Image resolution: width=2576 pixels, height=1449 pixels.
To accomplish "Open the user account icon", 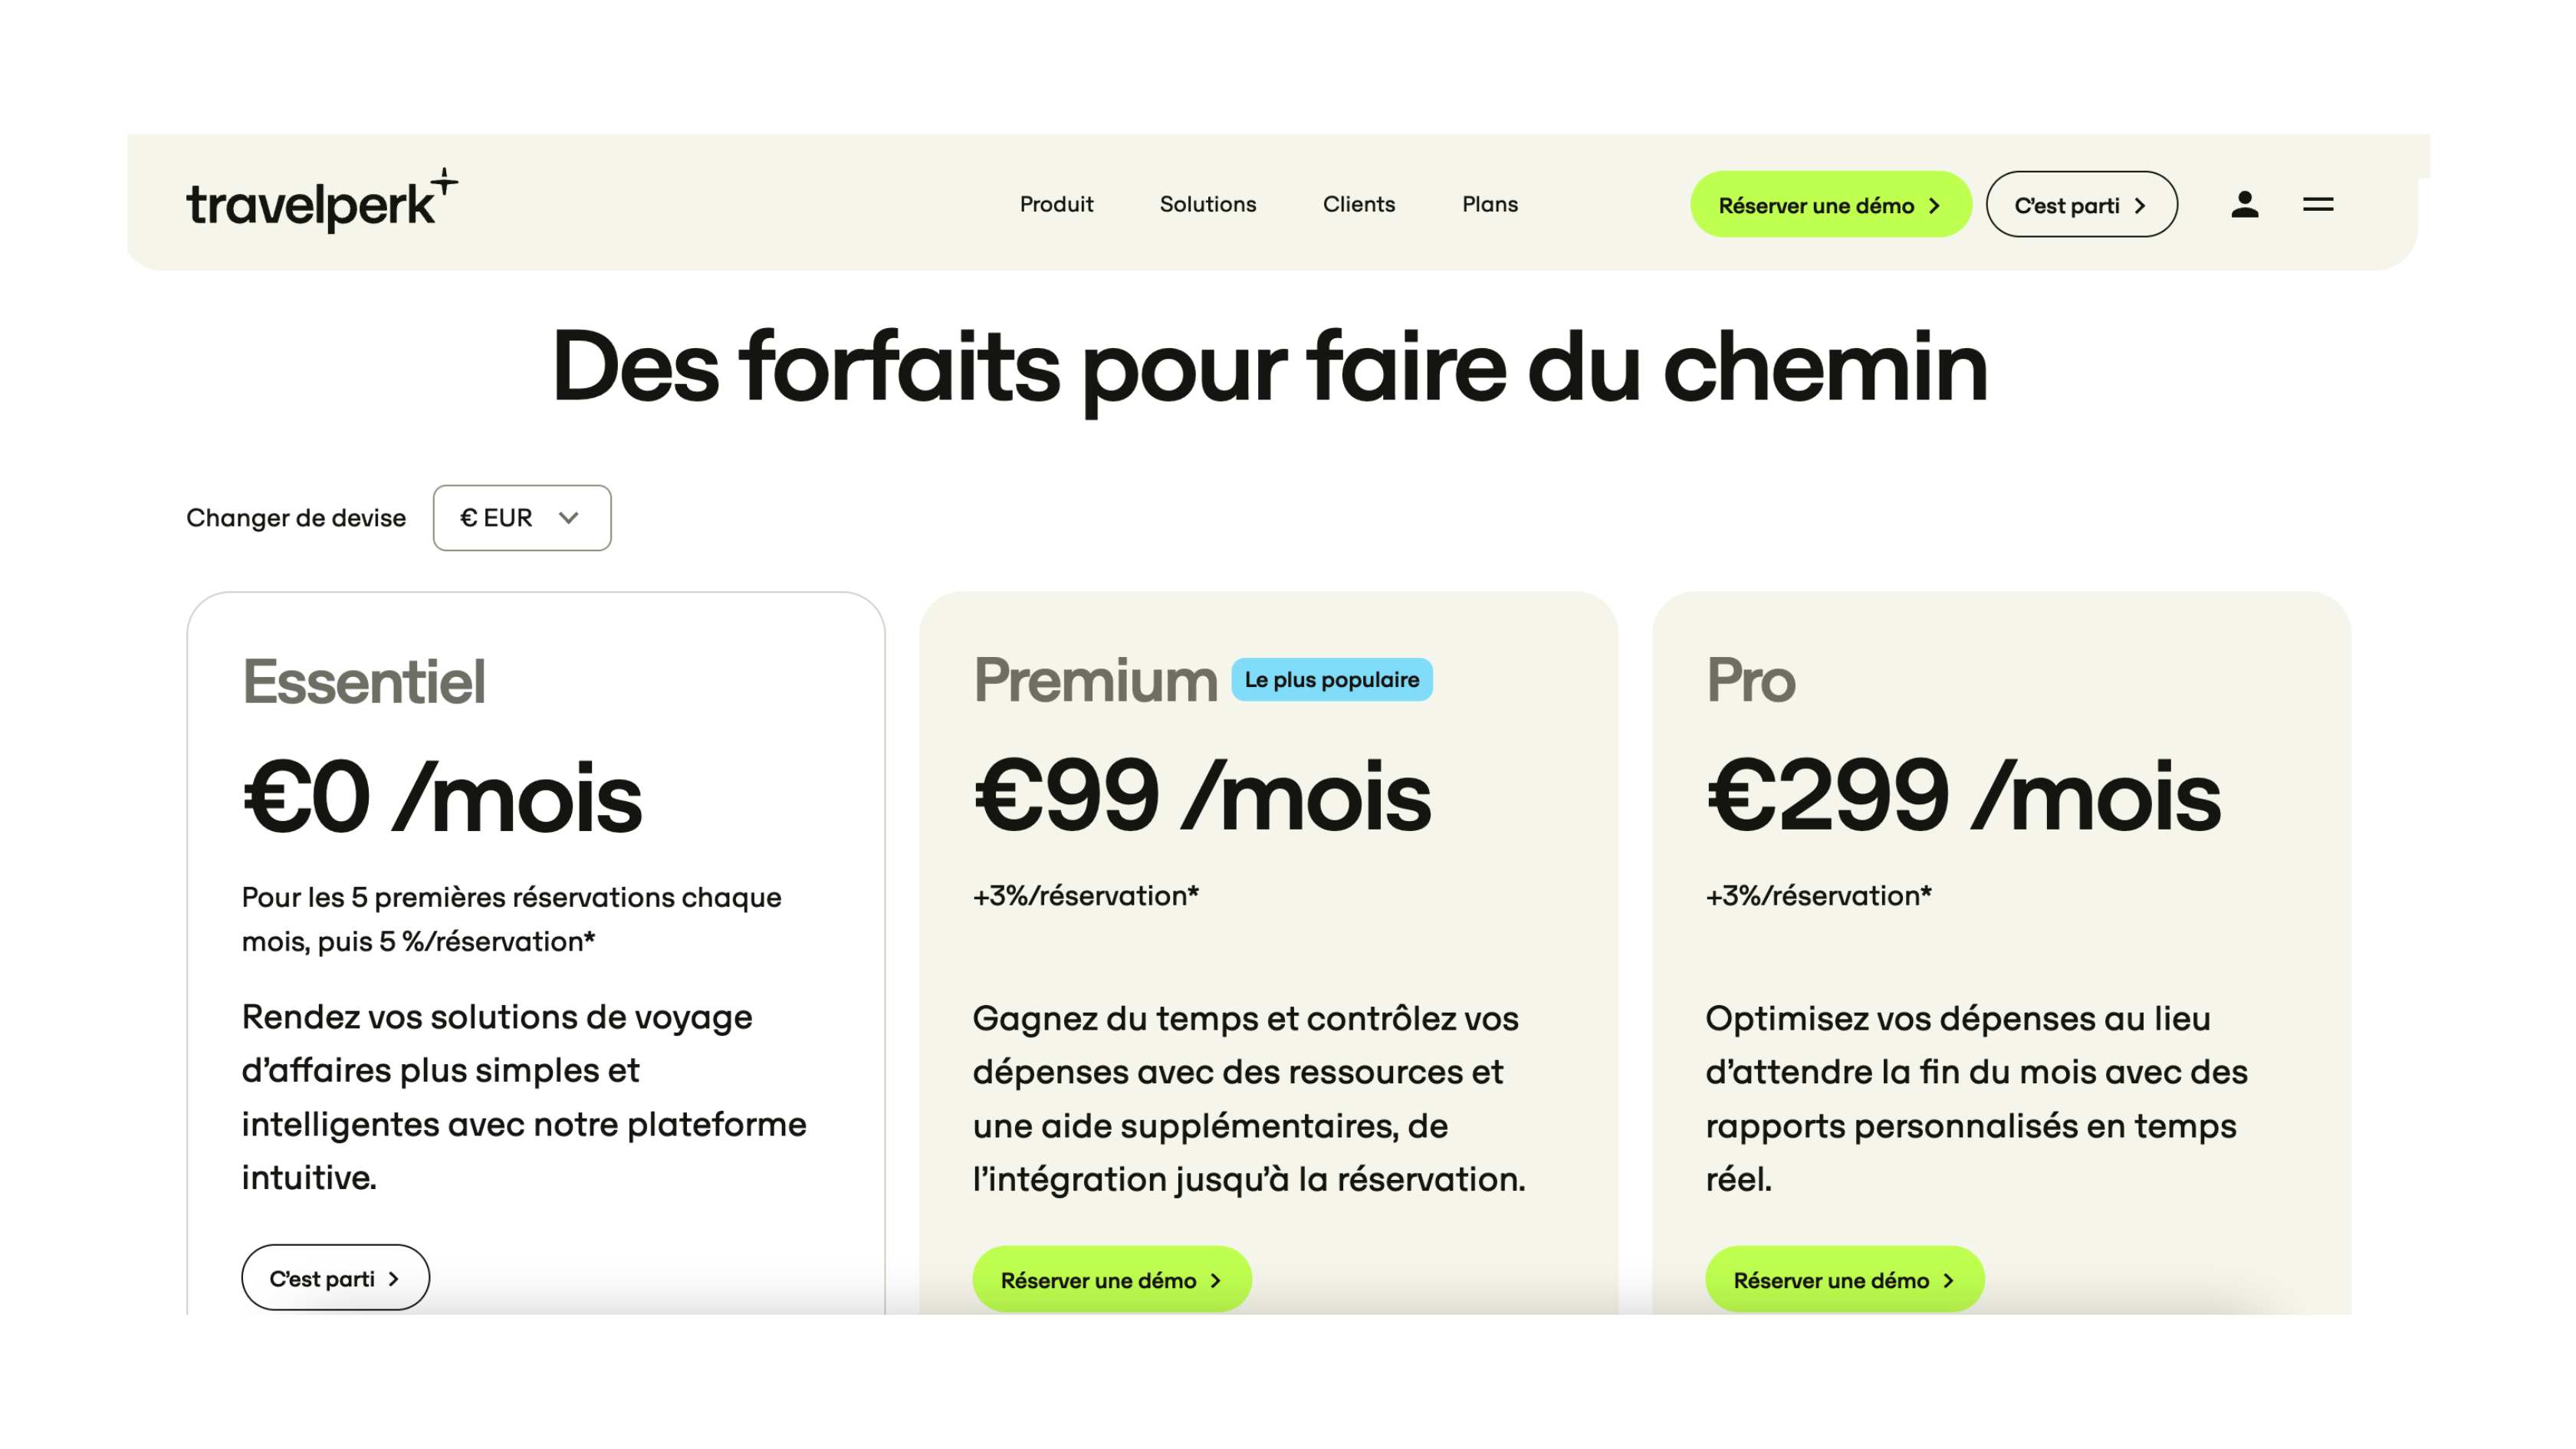I will (2244, 204).
